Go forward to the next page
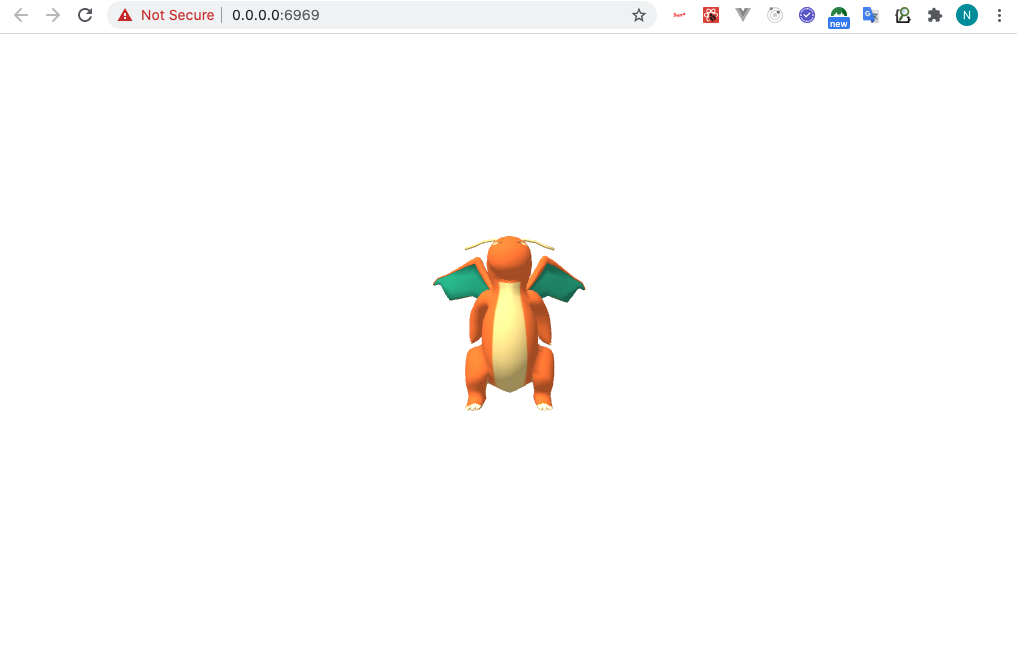 53,15
